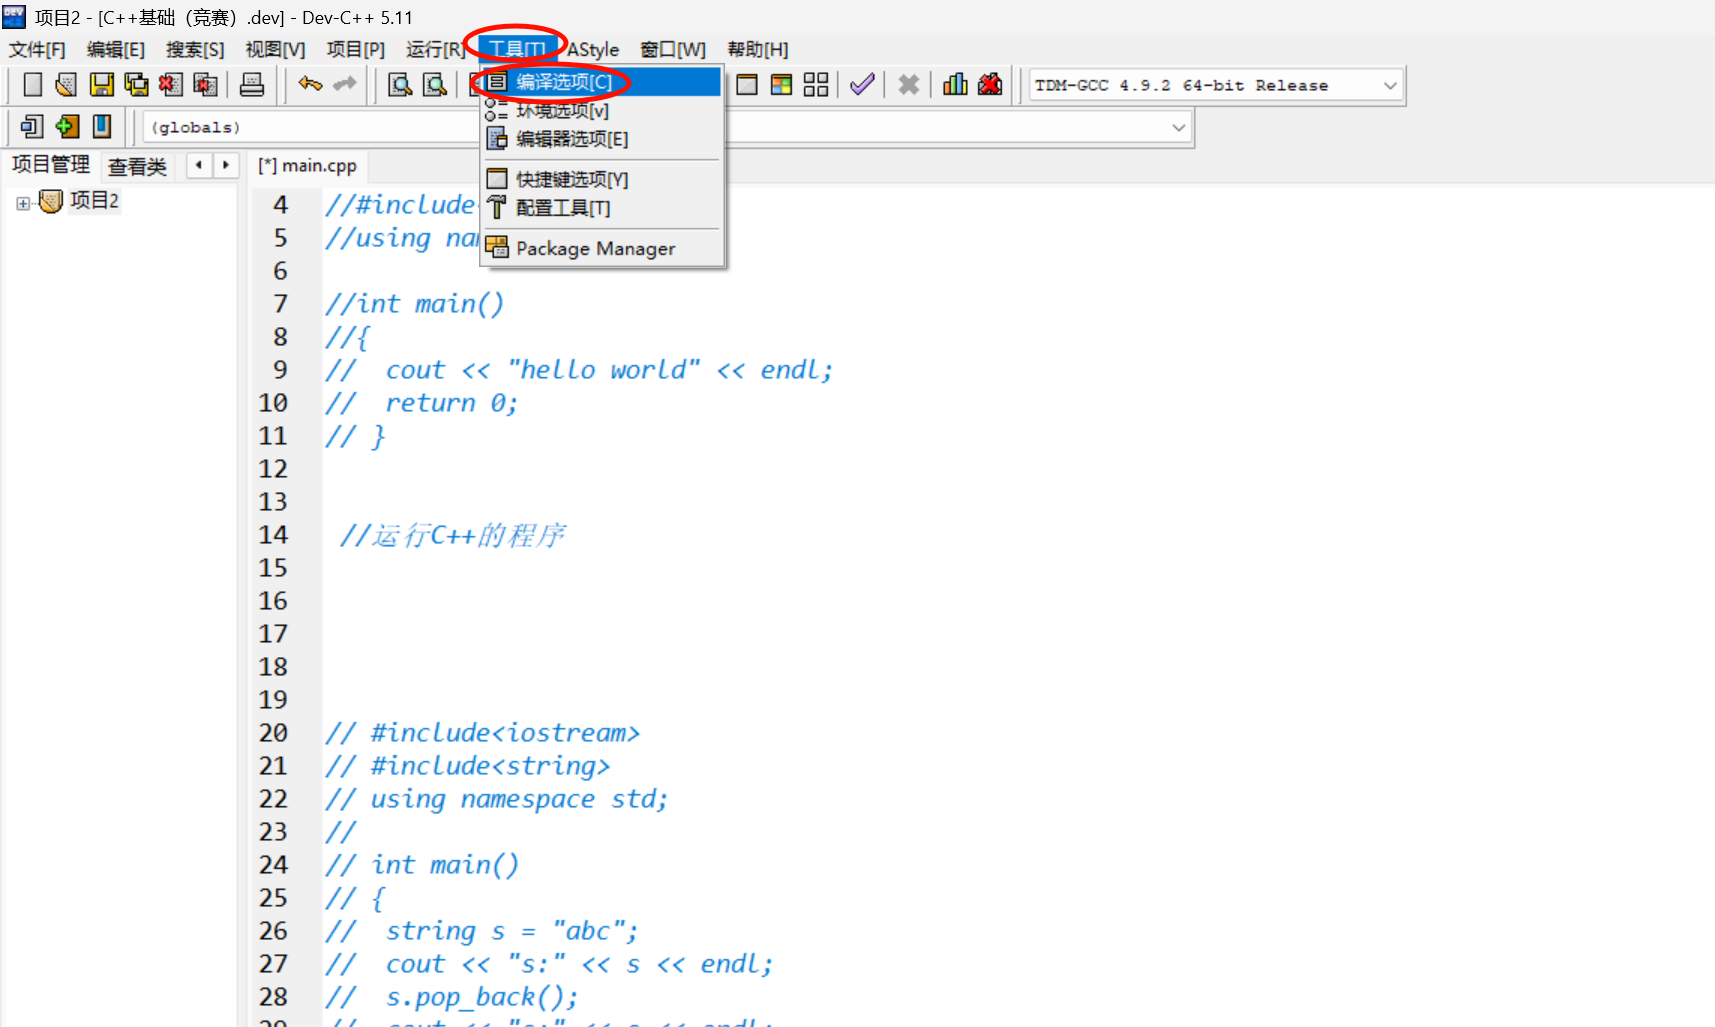Click the text "// int main()" on line 24
Viewport: 1715px width, 1027px height.
422,865
